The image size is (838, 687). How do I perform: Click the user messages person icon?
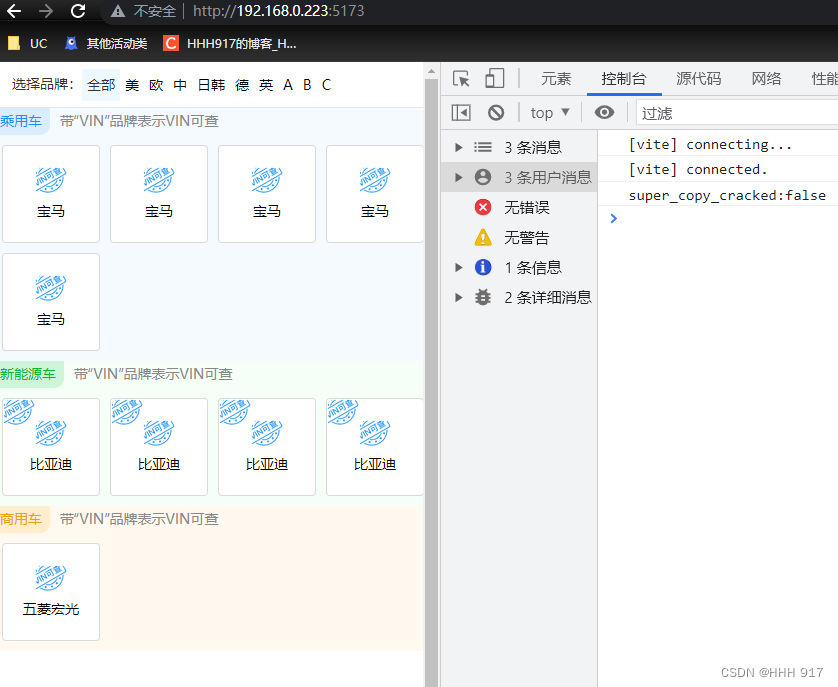coord(483,177)
